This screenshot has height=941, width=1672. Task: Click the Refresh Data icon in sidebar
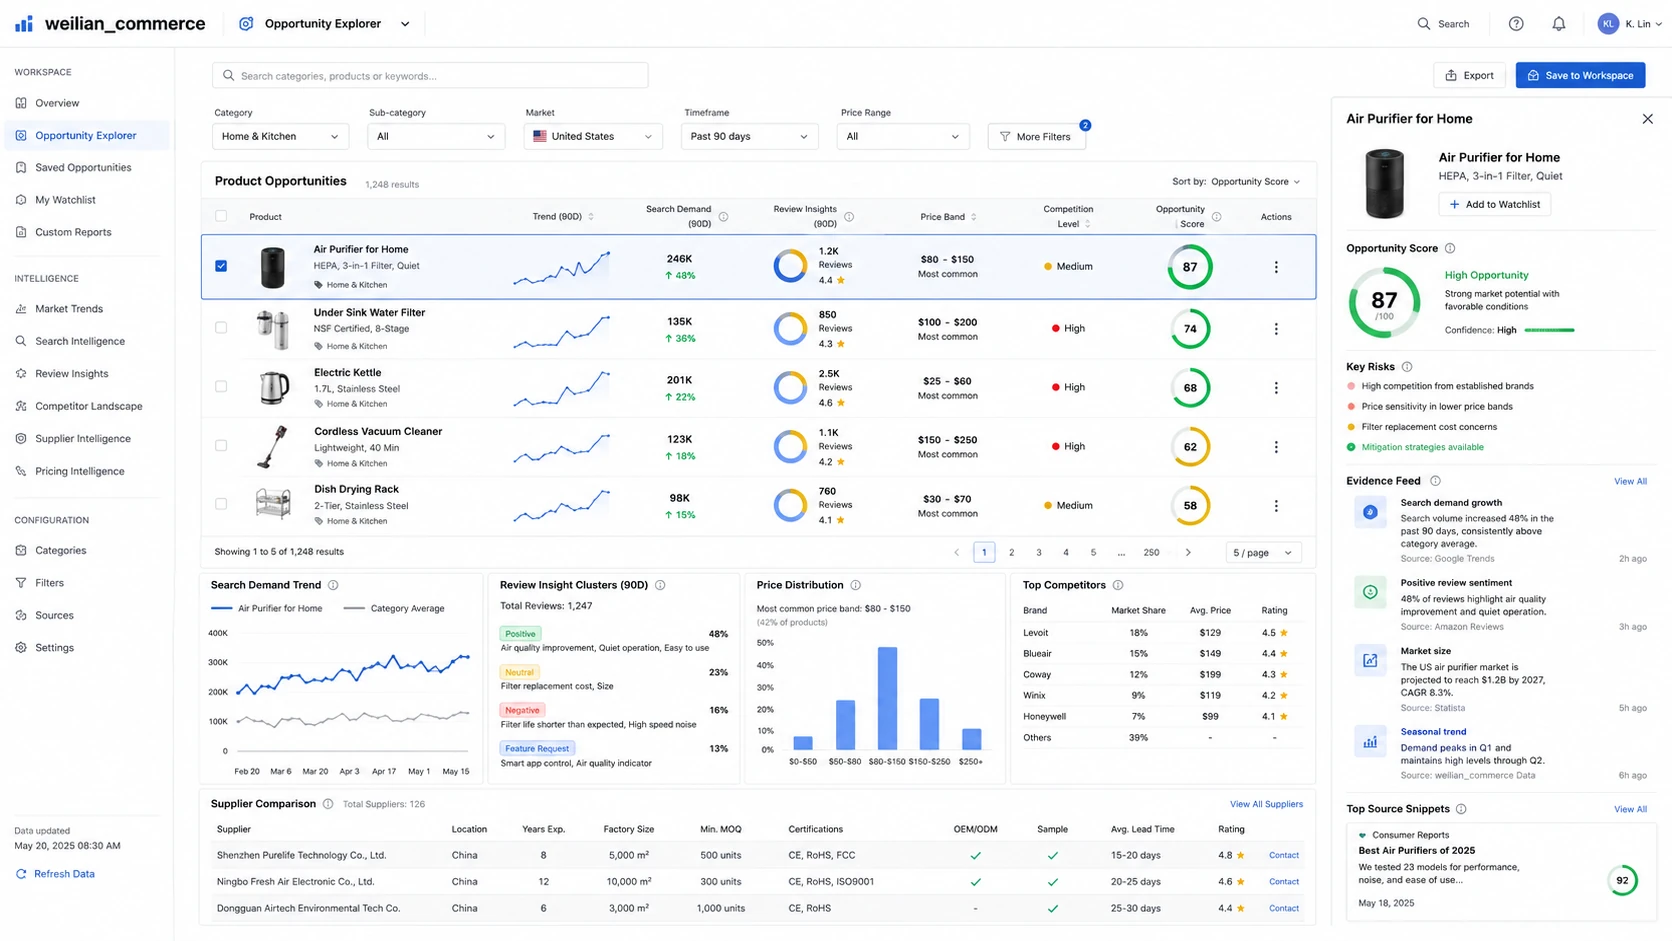tap(21, 874)
